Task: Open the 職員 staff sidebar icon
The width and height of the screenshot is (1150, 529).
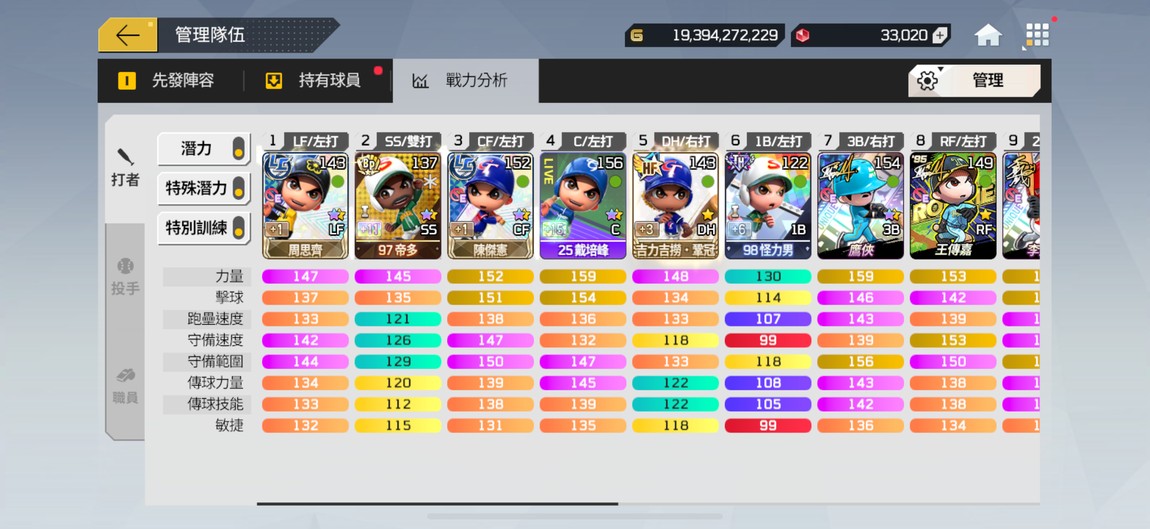Action: tap(125, 386)
